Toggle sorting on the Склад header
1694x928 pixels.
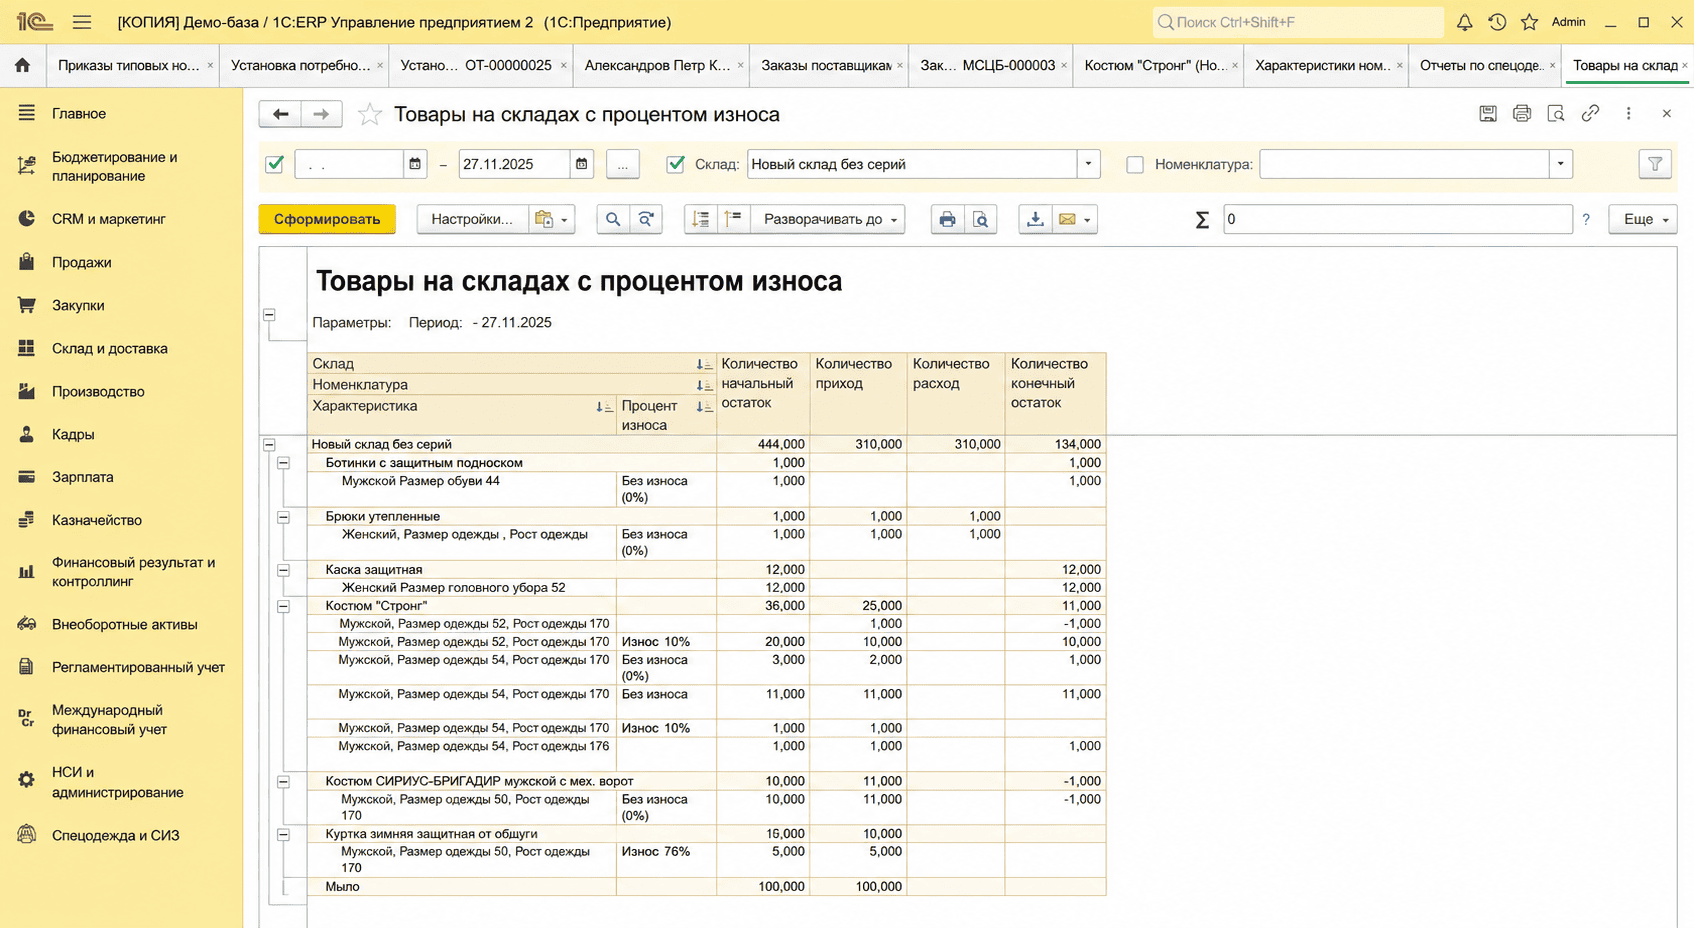pyautogui.click(x=704, y=364)
